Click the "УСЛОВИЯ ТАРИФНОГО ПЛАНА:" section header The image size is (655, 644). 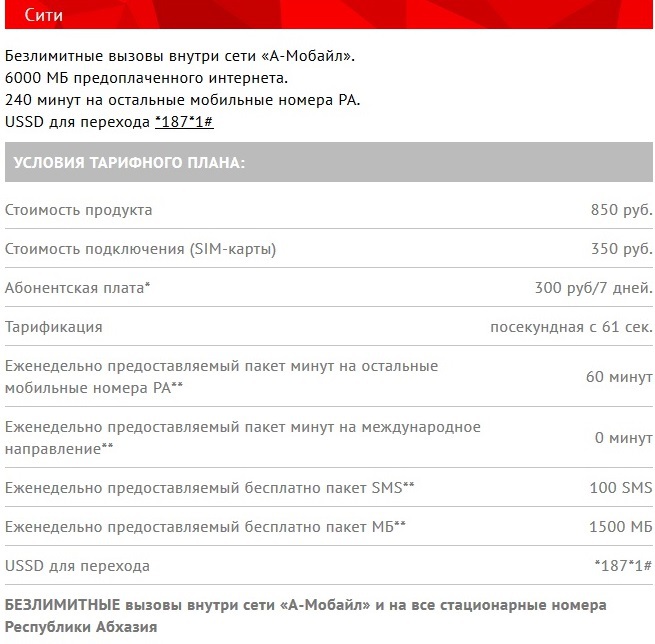click(129, 162)
